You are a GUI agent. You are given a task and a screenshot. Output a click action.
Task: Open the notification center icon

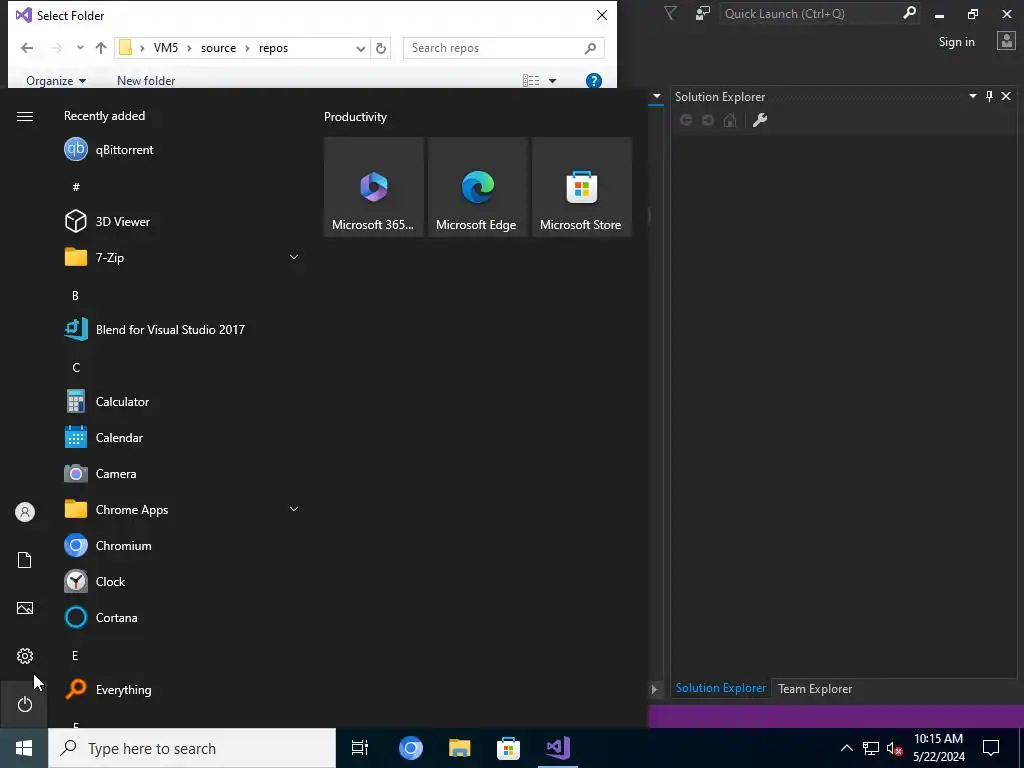coord(991,748)
